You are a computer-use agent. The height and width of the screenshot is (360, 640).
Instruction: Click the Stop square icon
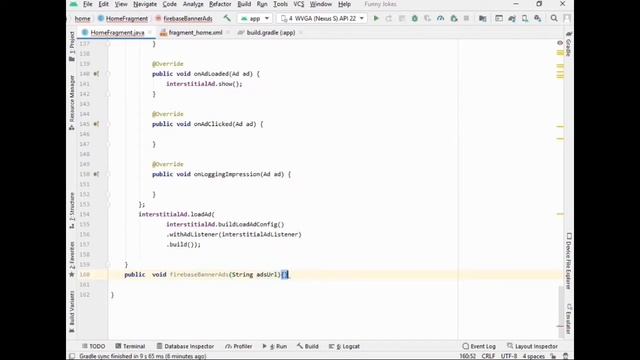pos(466,18)
